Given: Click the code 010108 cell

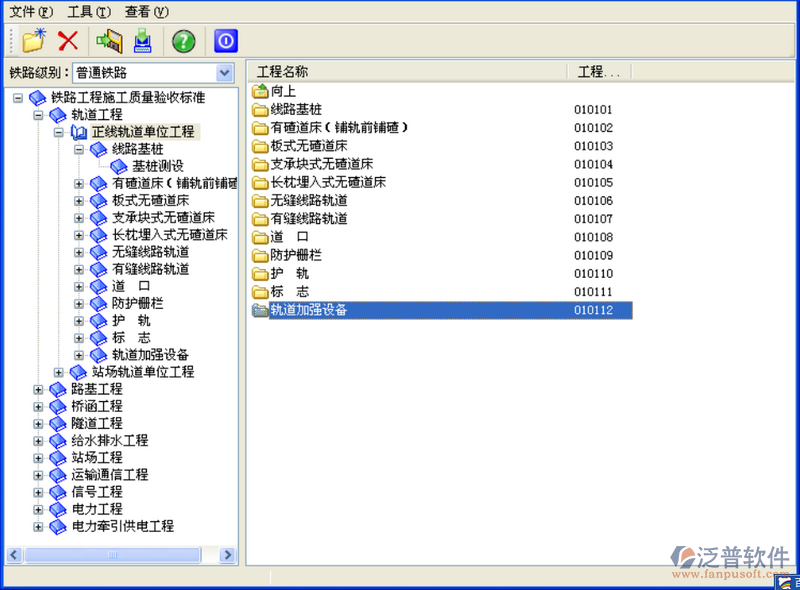Looking at the screenshot, I should click(x=593, y=237).
